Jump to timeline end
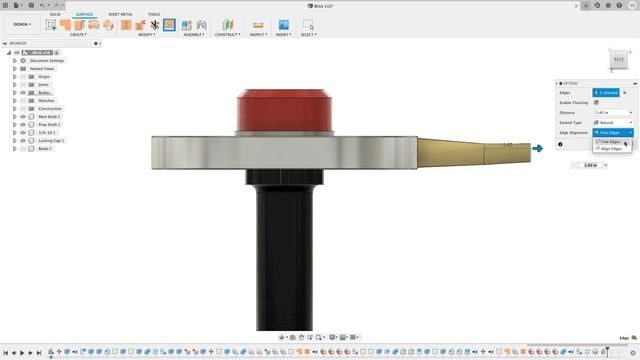Screen dimensions: 640x360 39,353
